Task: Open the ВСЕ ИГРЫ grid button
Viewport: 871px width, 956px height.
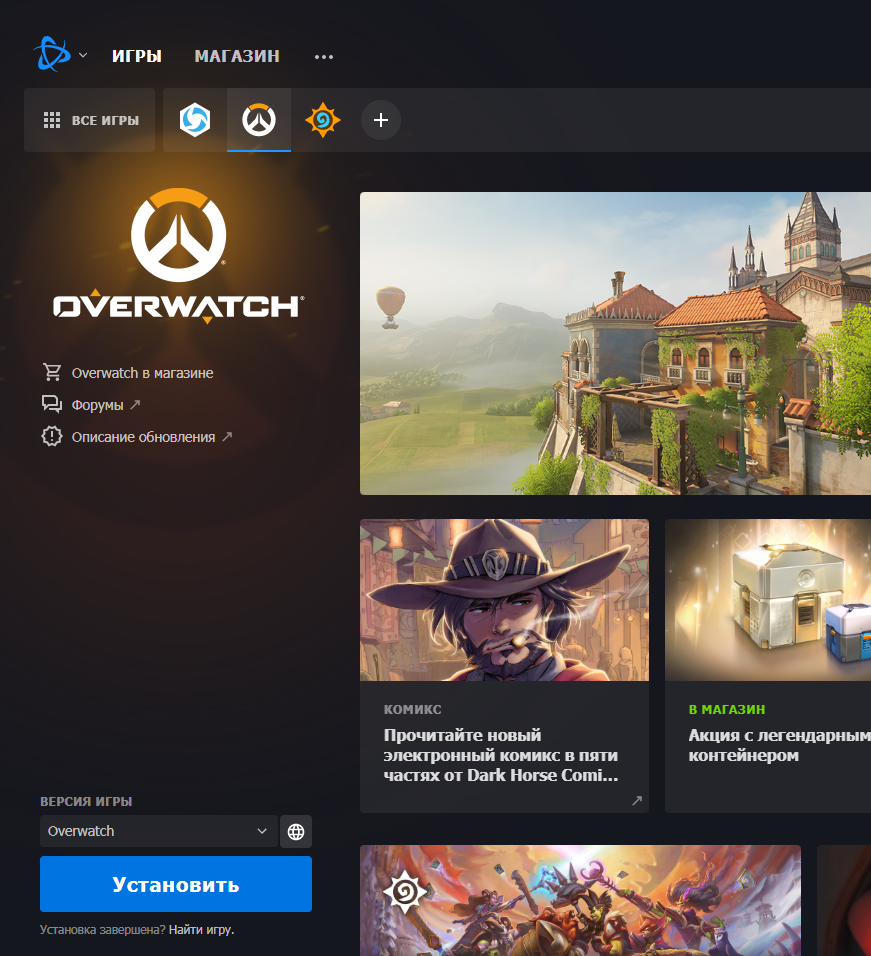Action: [x=90, y=120]
